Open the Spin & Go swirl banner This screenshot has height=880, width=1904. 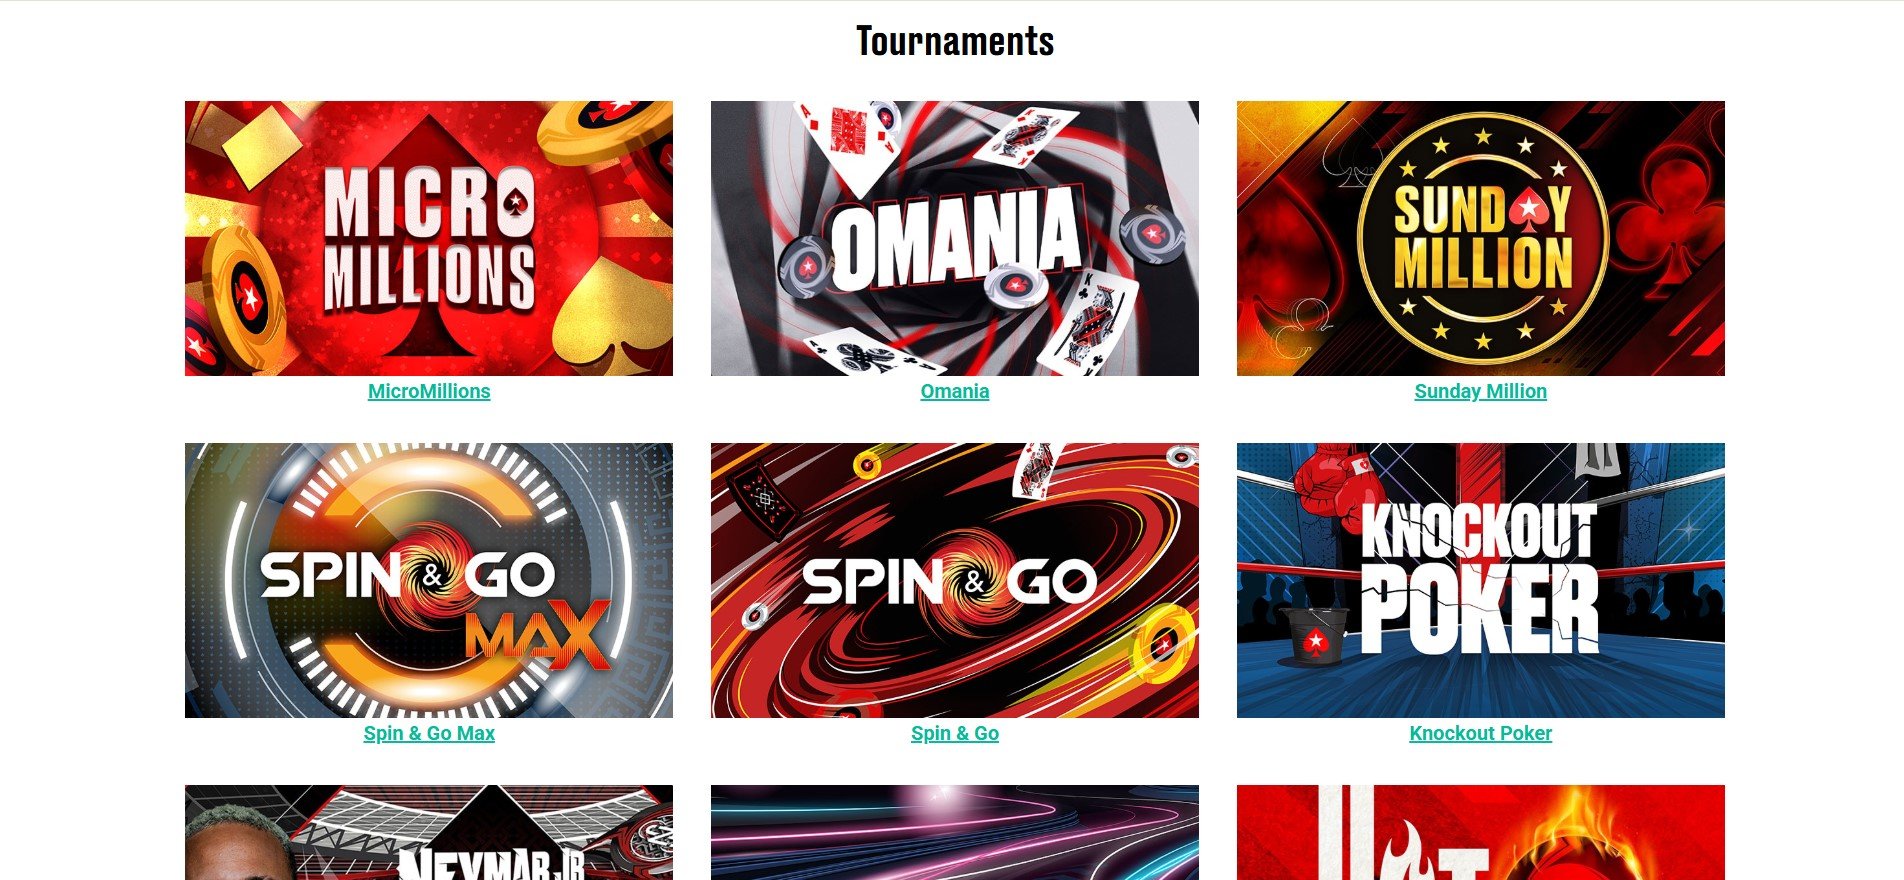click(955, 580)
